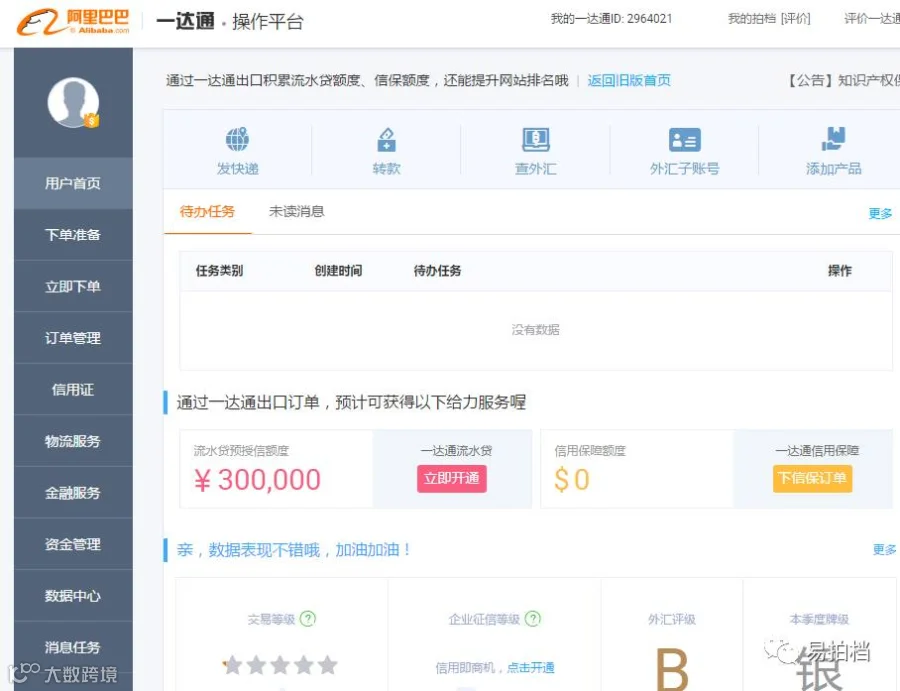
Task: Click 更多 link beside the task tabs
Action: (x=880, y=213)
